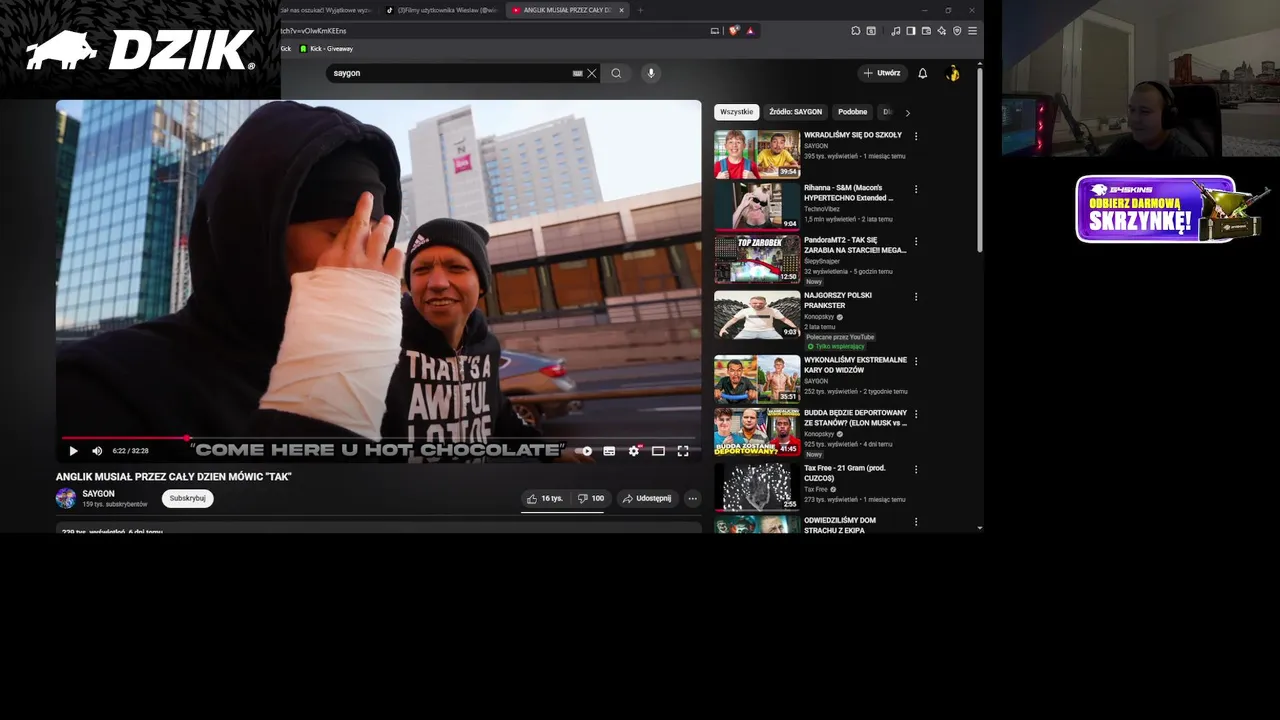The image size is (1280, 720).
Task: Dislike the video with thumbs down
Action: coord(591,498)
